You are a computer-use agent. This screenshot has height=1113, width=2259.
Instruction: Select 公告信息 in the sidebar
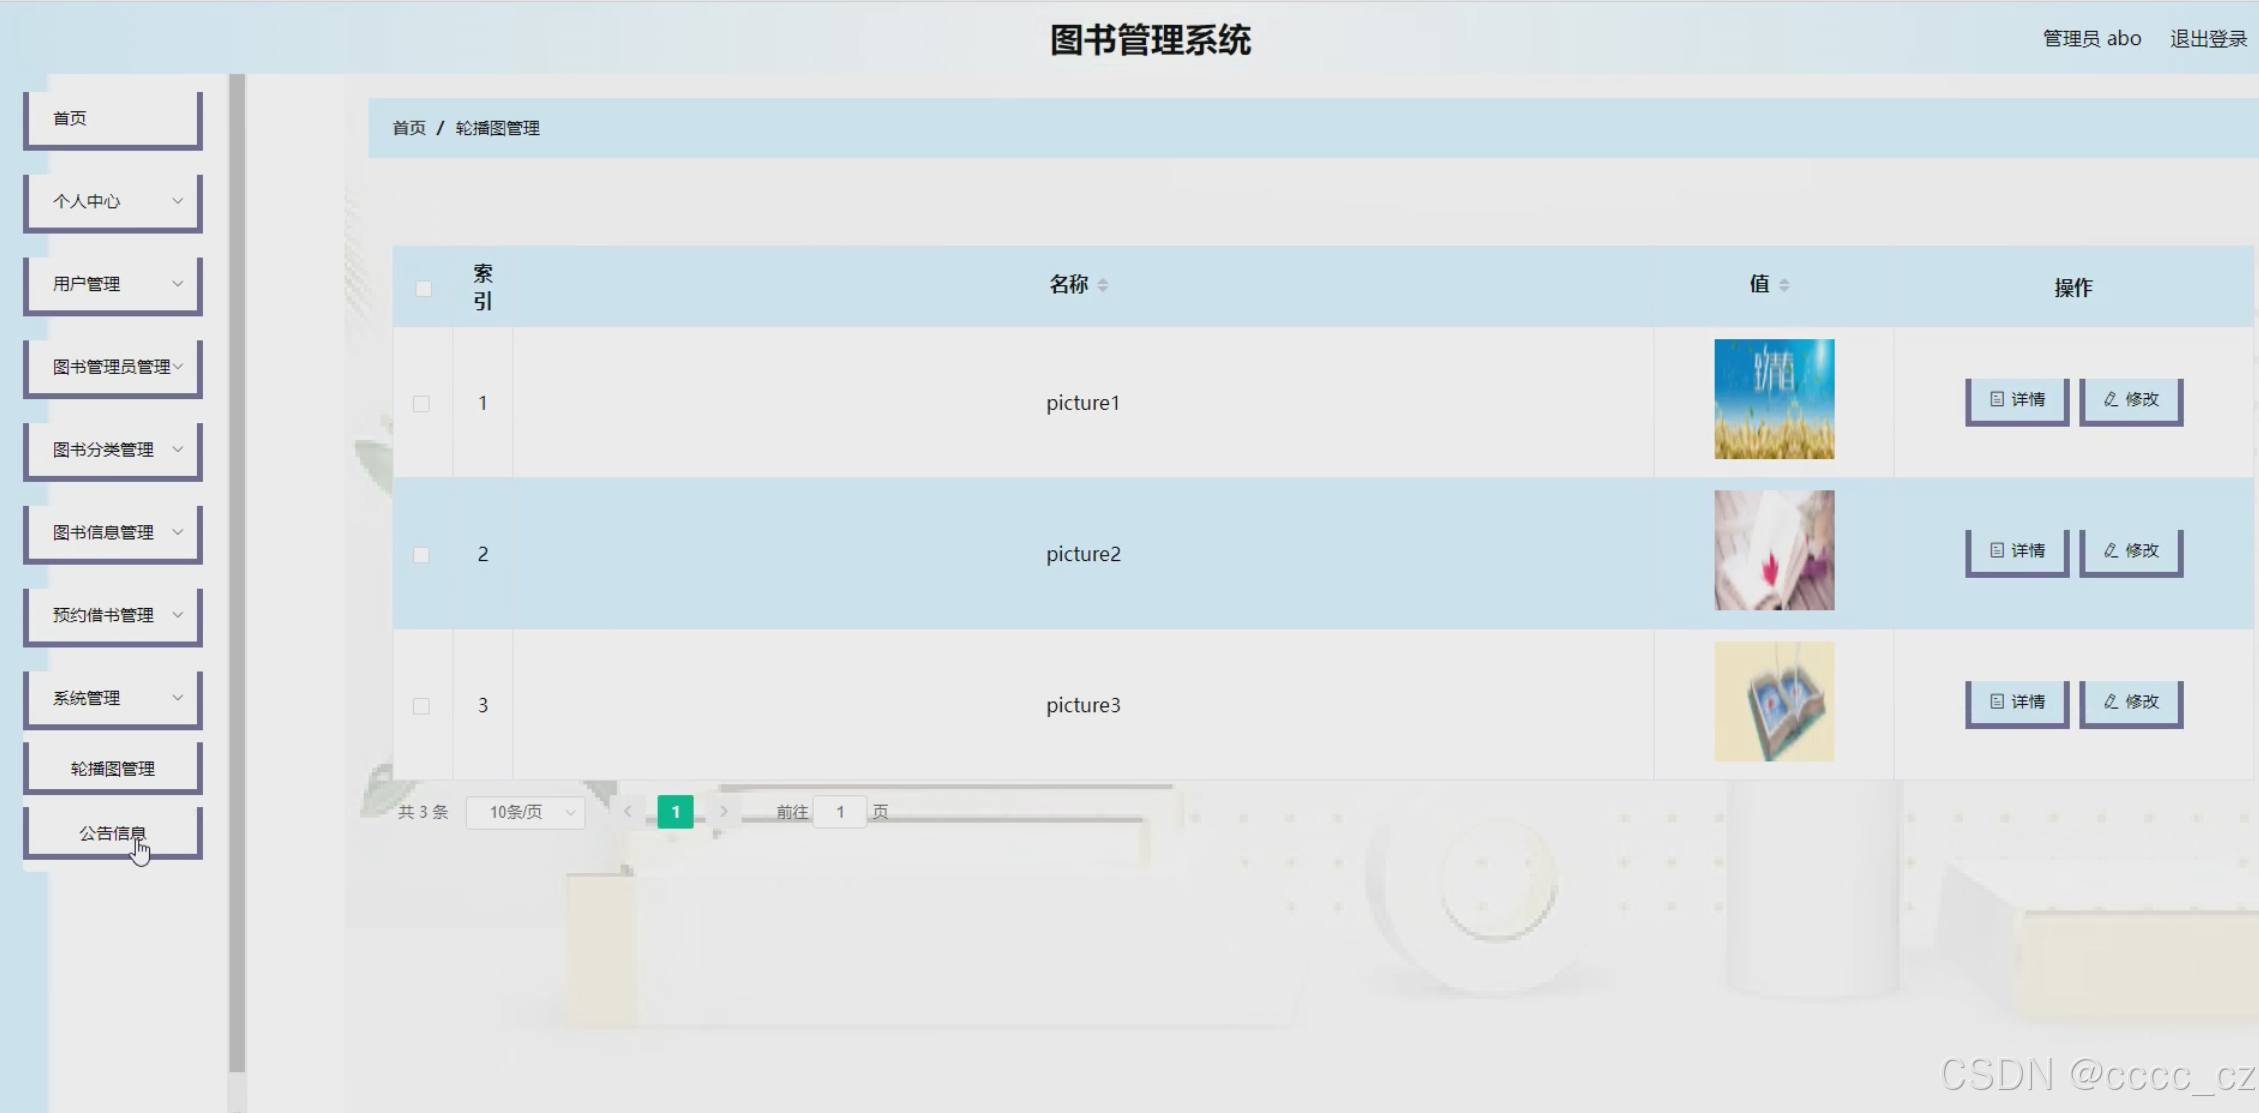[x=113, y=832]
